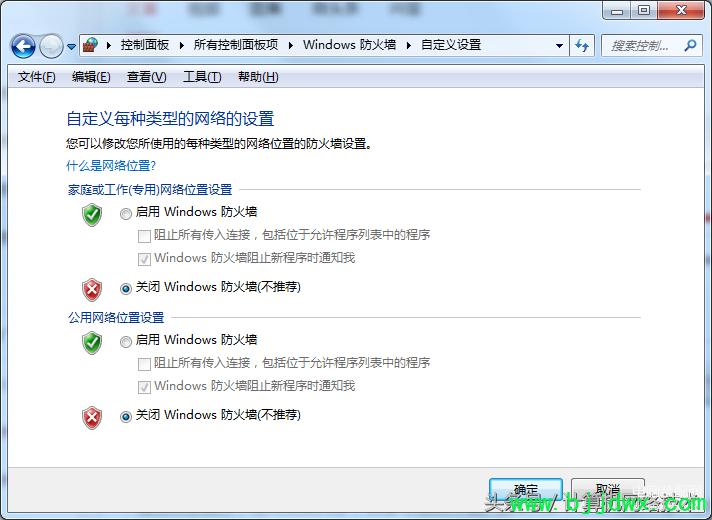The width and height of the screenshot is (712, 520).
Task: Open the 什么是网络位置? help link
Action: click(111, 165)
